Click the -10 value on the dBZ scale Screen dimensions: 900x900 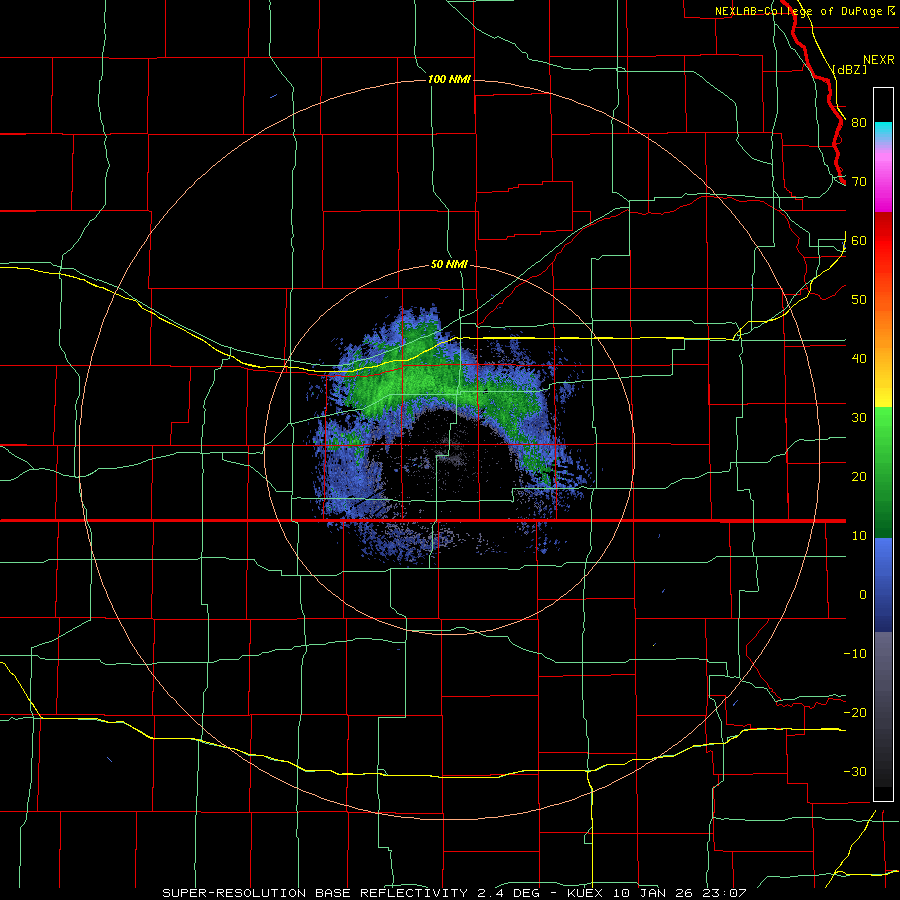[x=855, y=654]
